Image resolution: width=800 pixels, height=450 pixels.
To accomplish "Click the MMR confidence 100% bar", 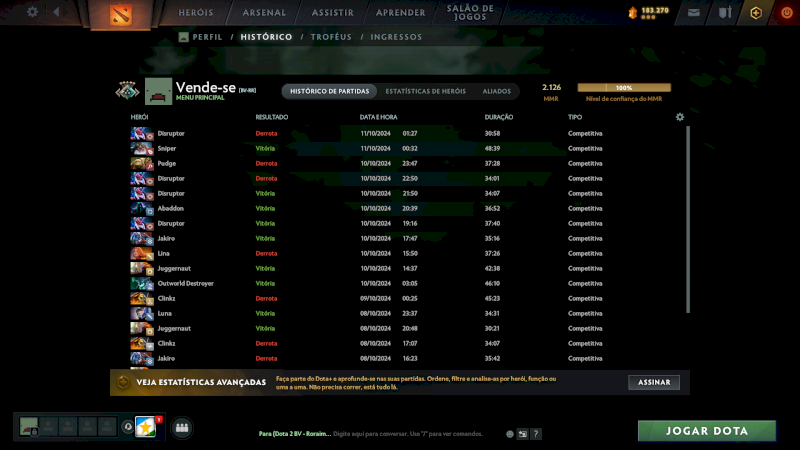I will 624,88.
